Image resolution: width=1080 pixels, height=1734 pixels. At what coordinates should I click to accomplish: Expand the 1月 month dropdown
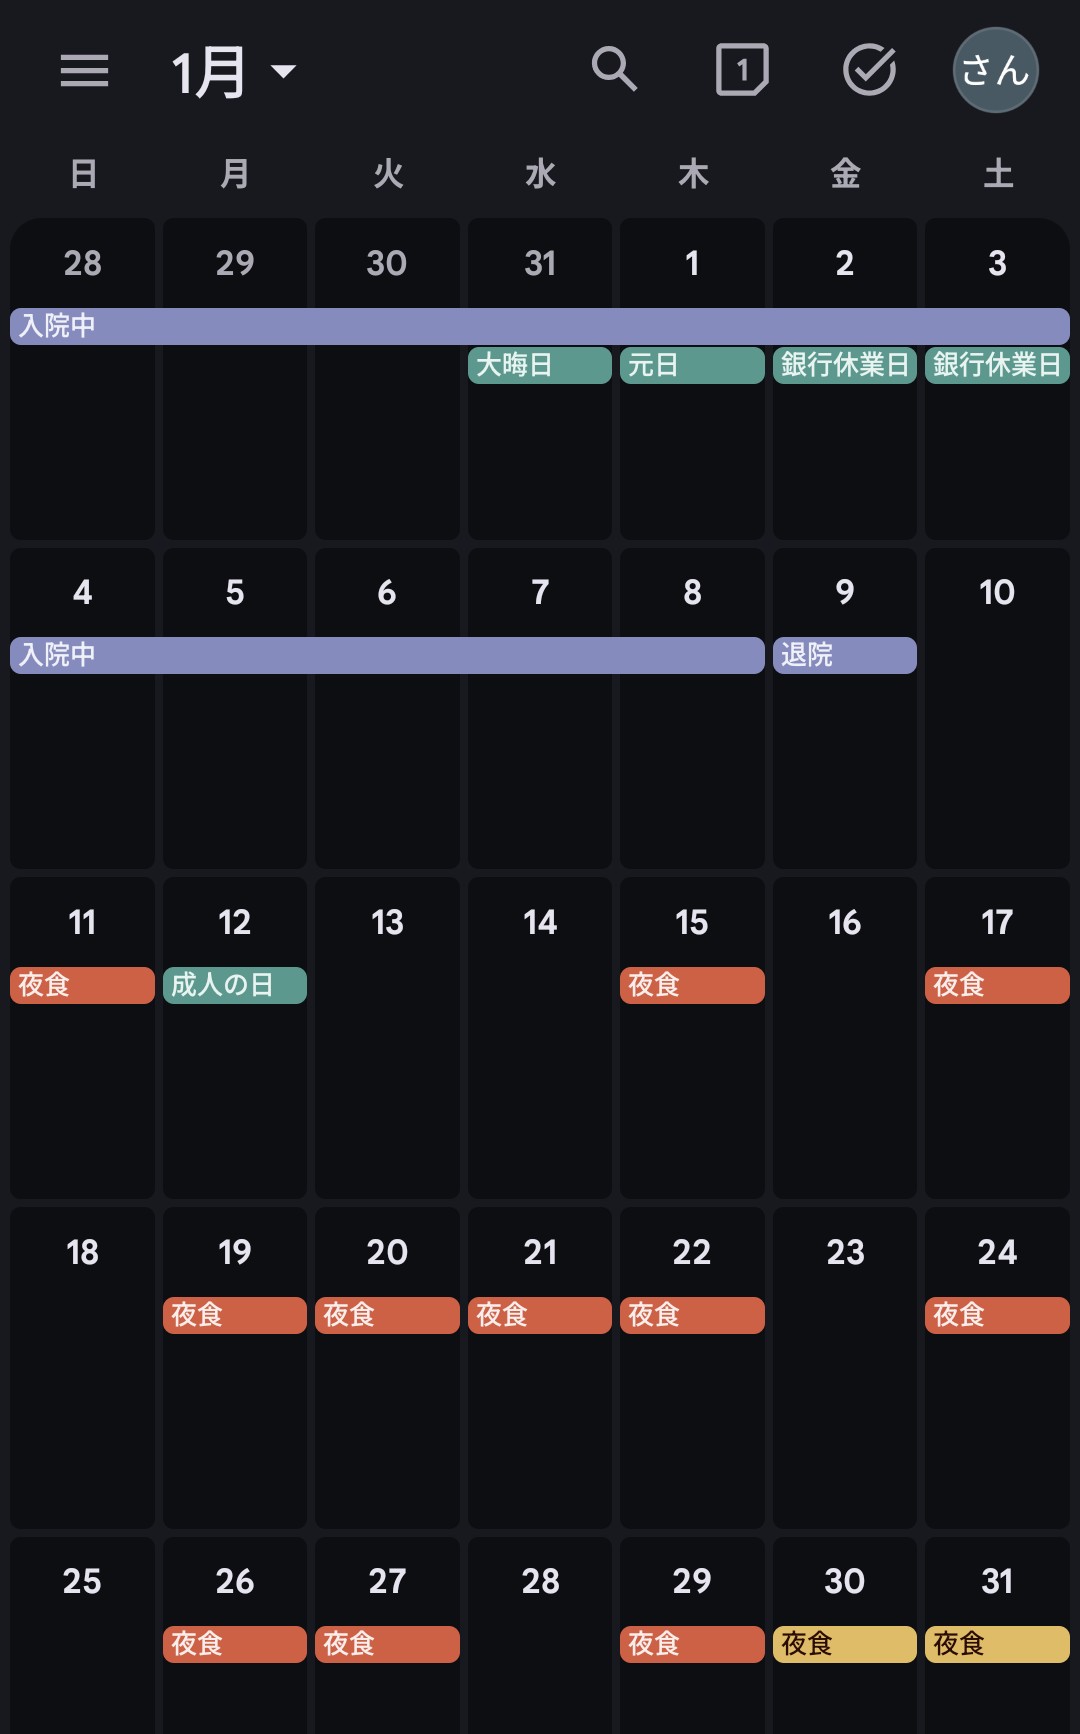pos(234,72)
